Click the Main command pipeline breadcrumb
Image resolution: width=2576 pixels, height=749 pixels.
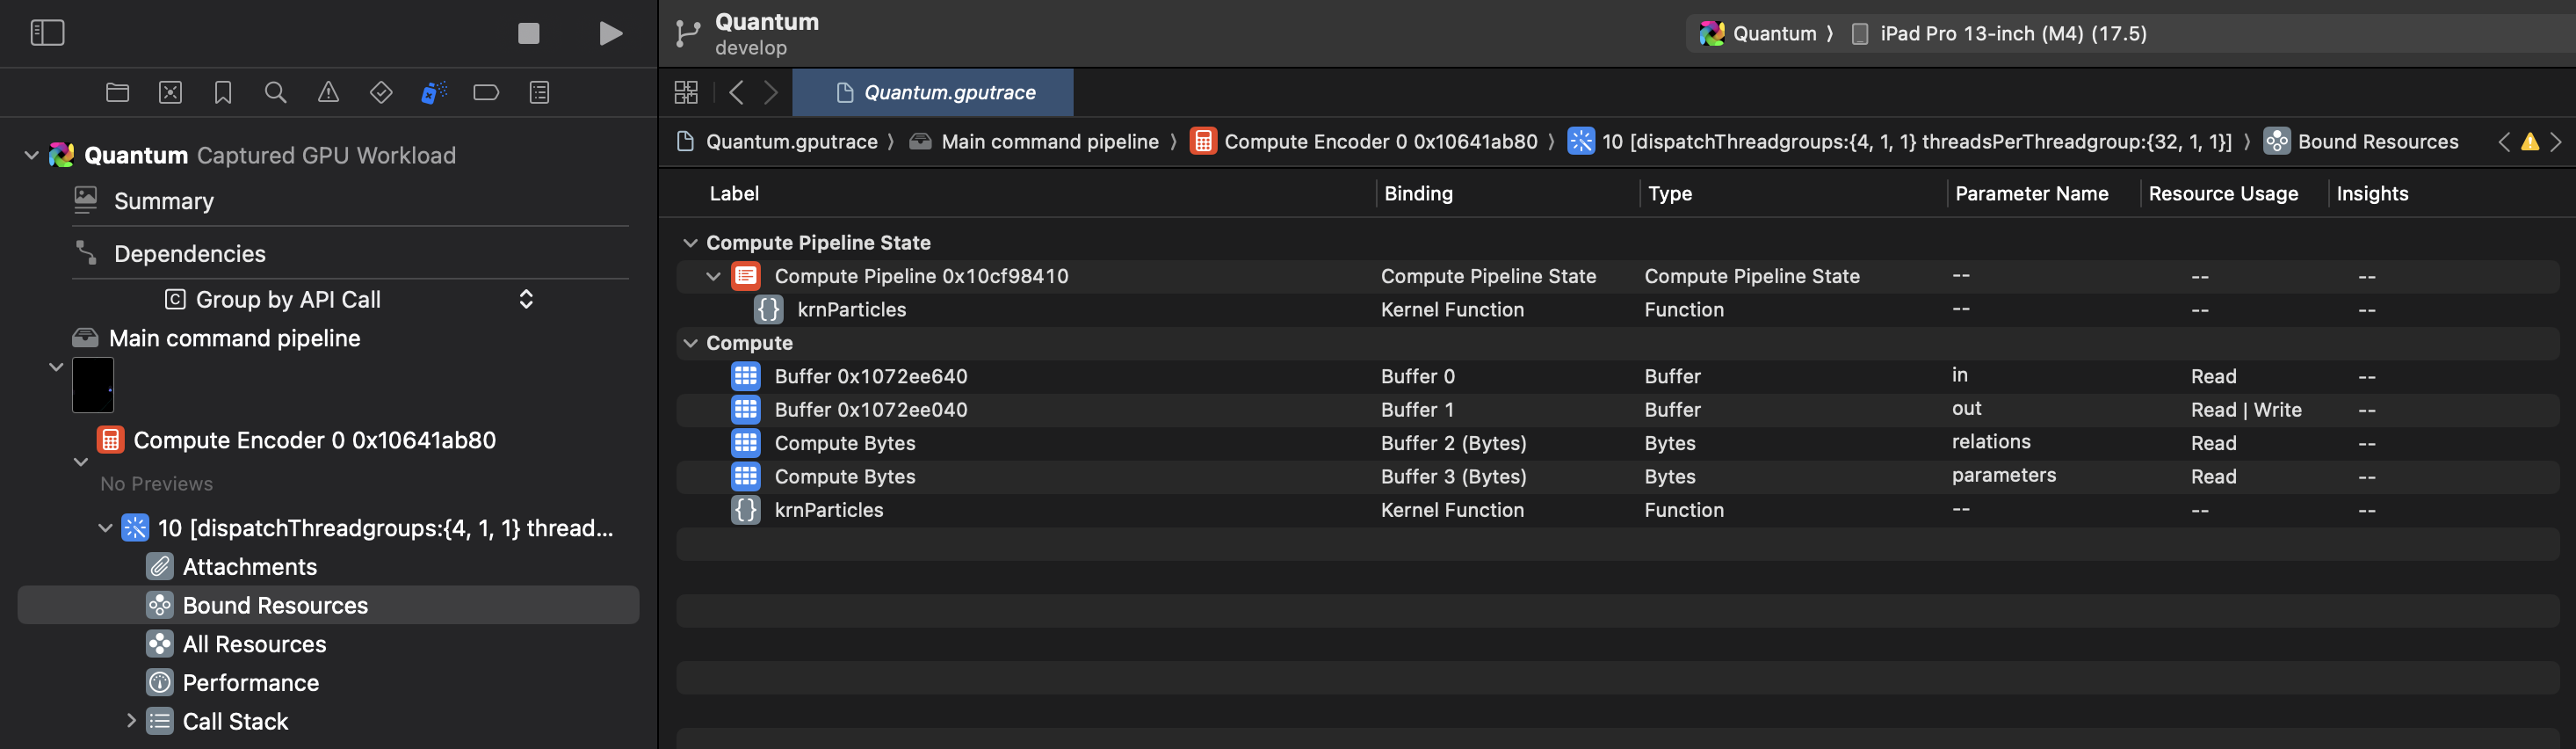pyautogui.click(x=1048, y=142)
